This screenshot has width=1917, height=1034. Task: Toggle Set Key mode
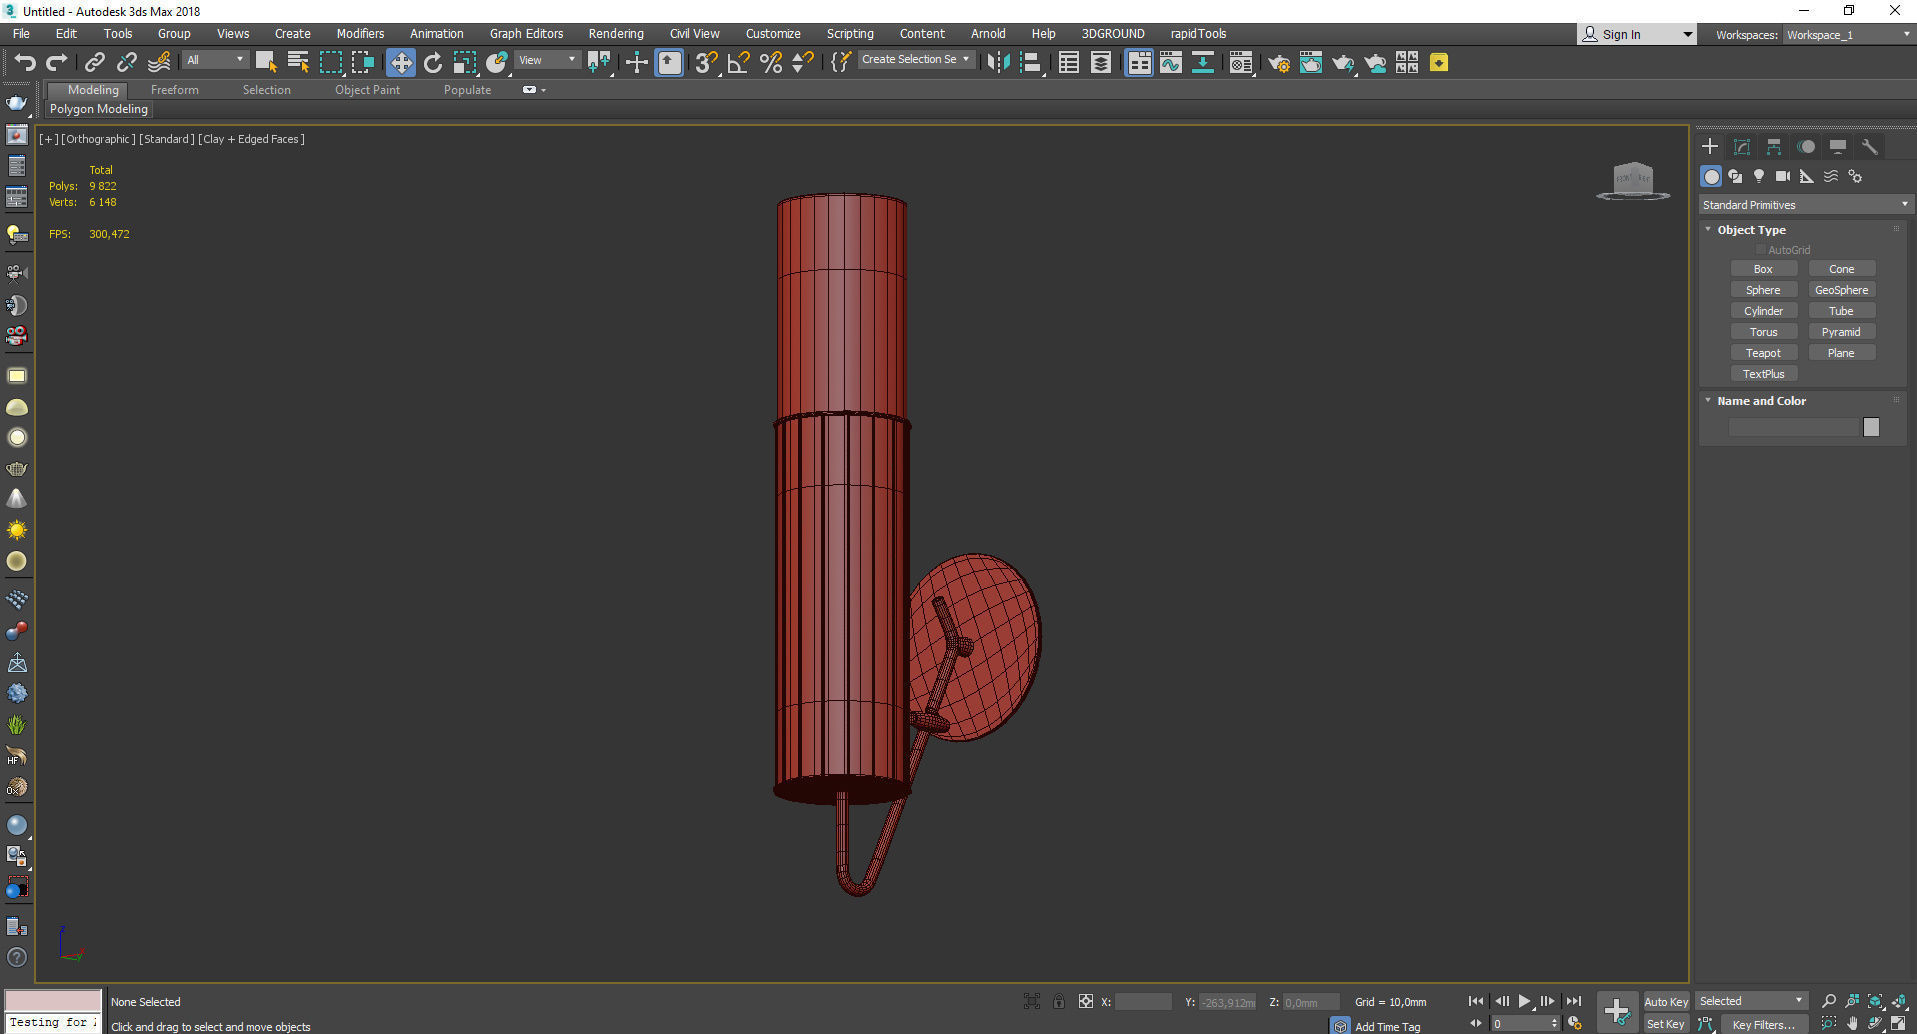click(x=1665, y=1024)
